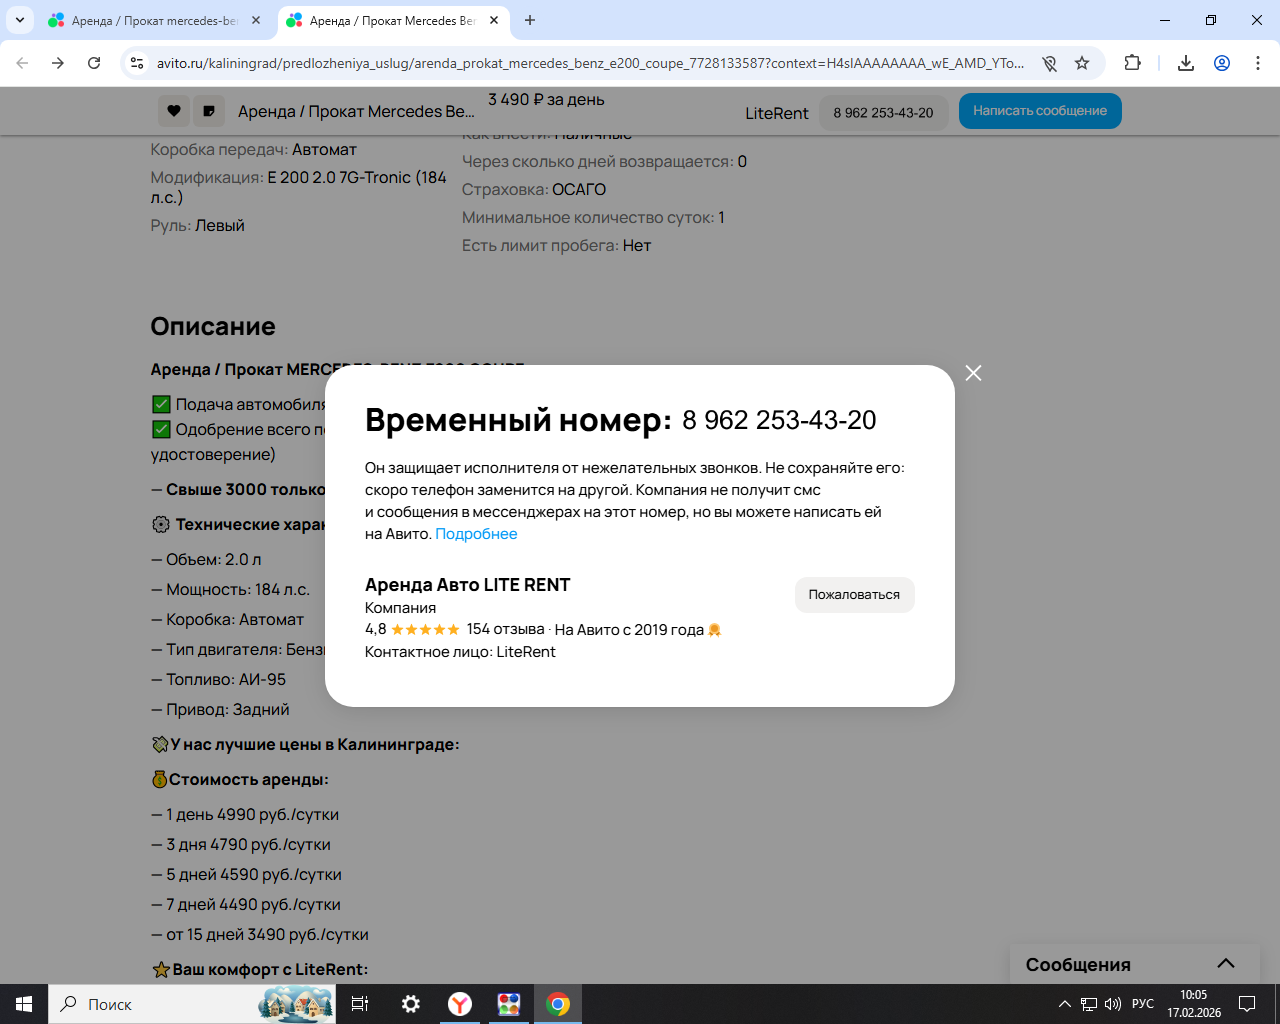
Task: Click the Подробнее link in popup
Action: 476,534
